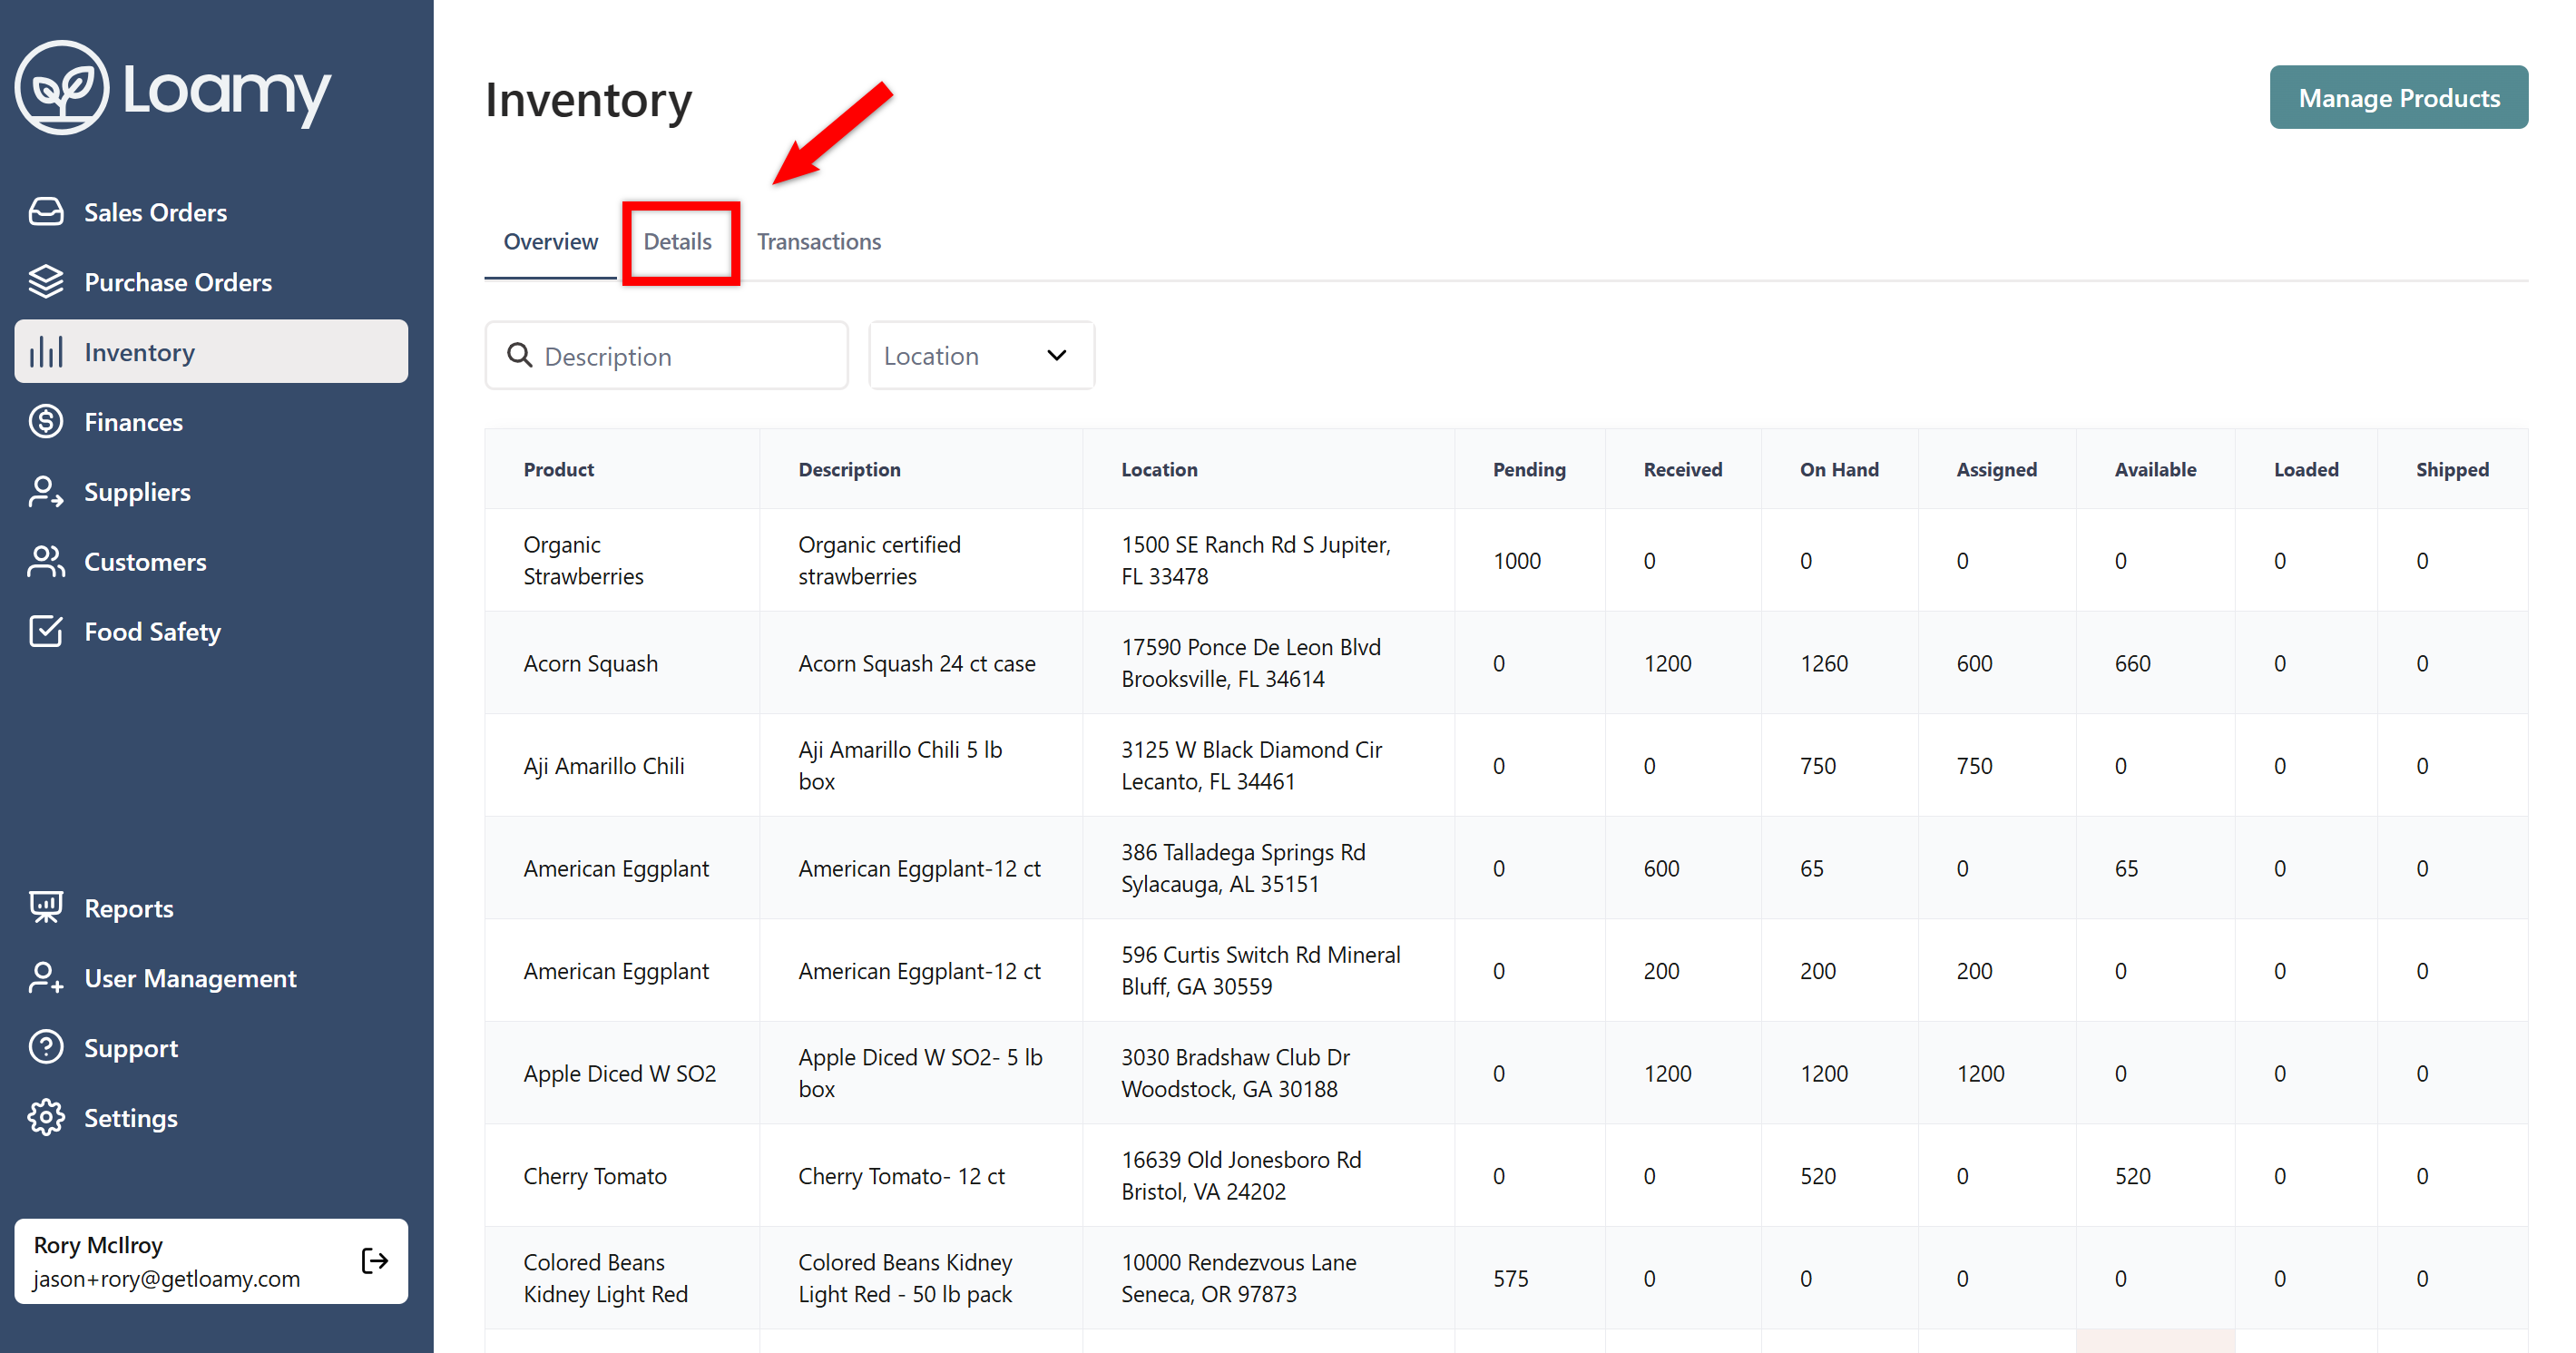Viewport: 2576px width, 1353px height.
Task: Switch to the Details tab
Action: (x=677, y=242)
